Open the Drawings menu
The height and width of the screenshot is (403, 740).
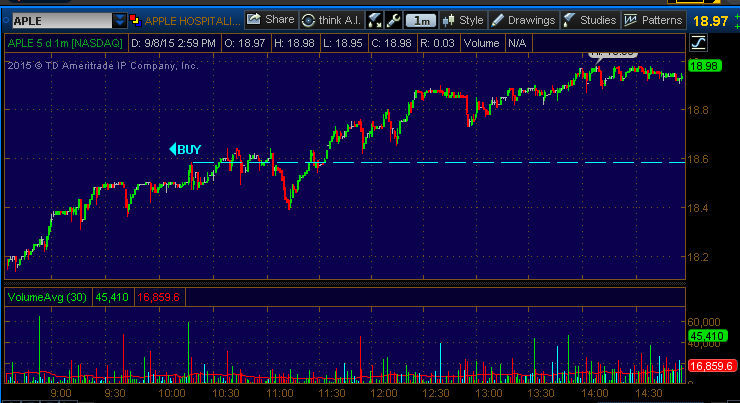(x=522, y=19)
